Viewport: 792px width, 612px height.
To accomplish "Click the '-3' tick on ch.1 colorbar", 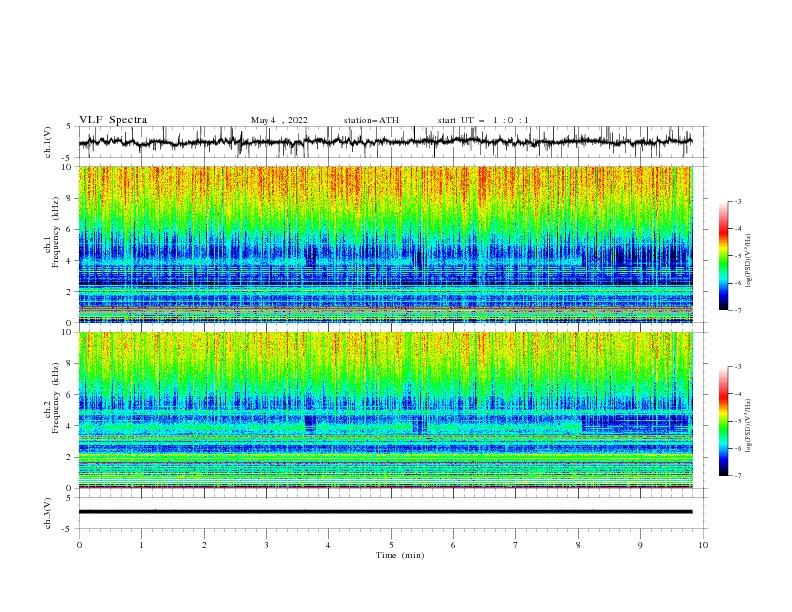I will click(738, 201).
